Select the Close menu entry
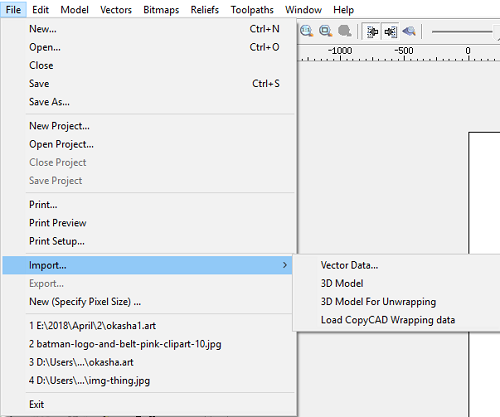This screenshot has height=417, width=500. 148,65
